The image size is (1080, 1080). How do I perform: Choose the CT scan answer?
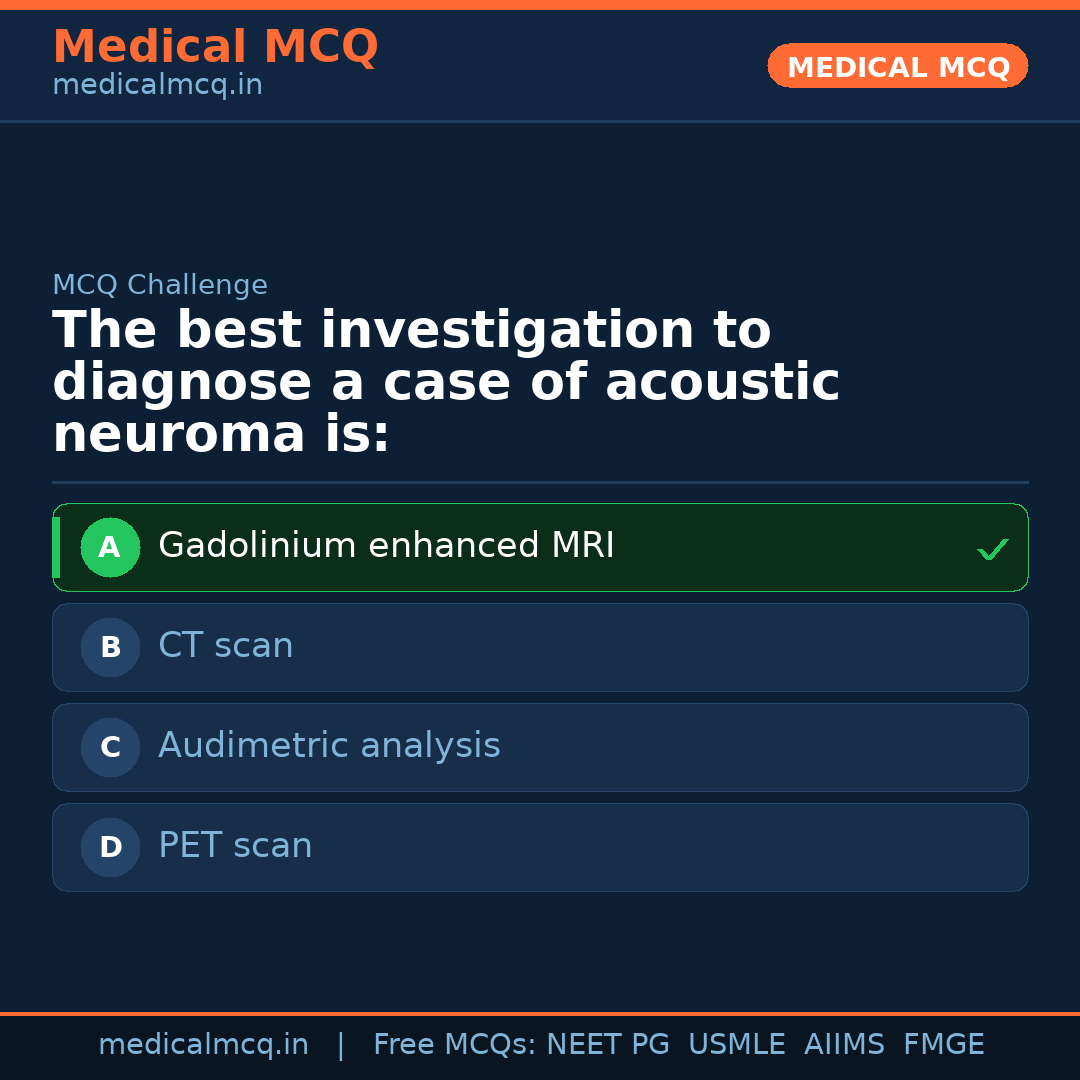226,646
